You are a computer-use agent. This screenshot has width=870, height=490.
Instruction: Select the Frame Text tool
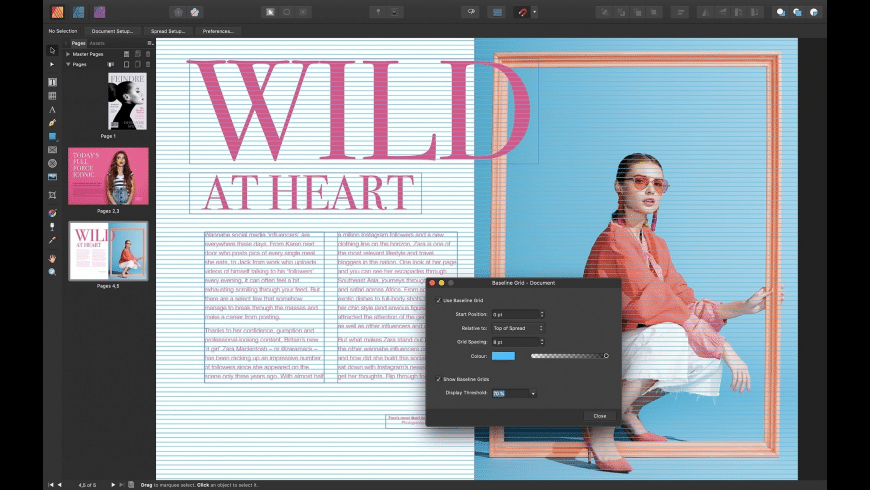52,82
